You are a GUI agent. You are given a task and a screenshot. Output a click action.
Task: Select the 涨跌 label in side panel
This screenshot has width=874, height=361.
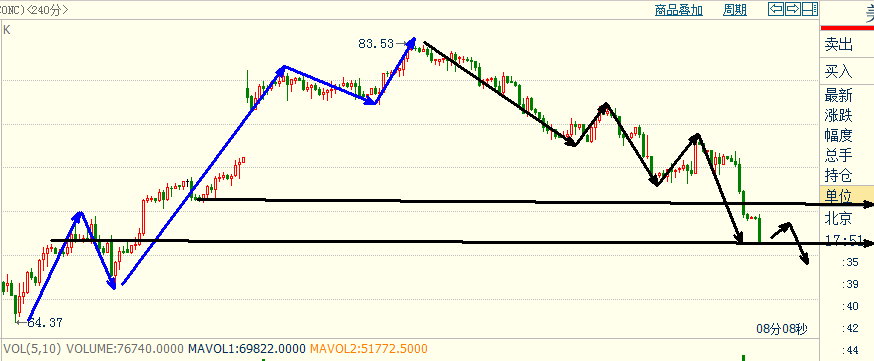(839, 115)
